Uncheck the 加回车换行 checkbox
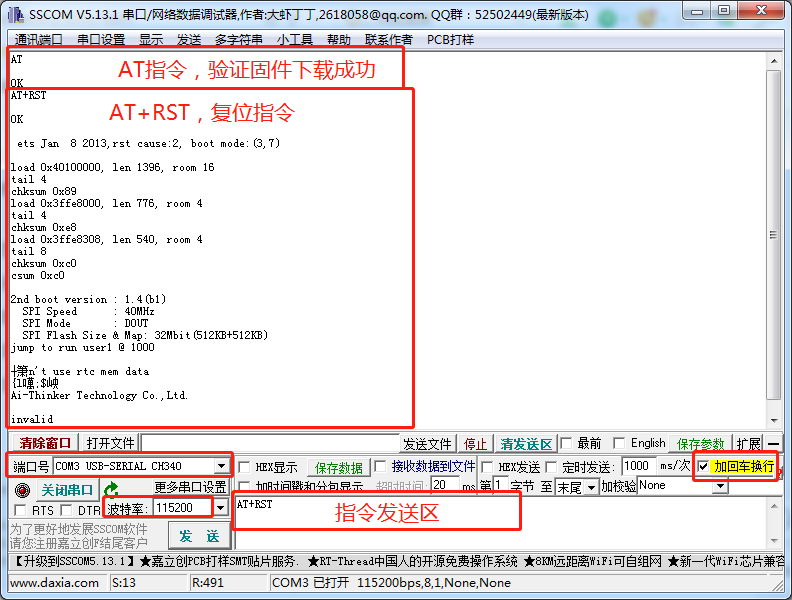792x600 pixels. pos(703,466)
